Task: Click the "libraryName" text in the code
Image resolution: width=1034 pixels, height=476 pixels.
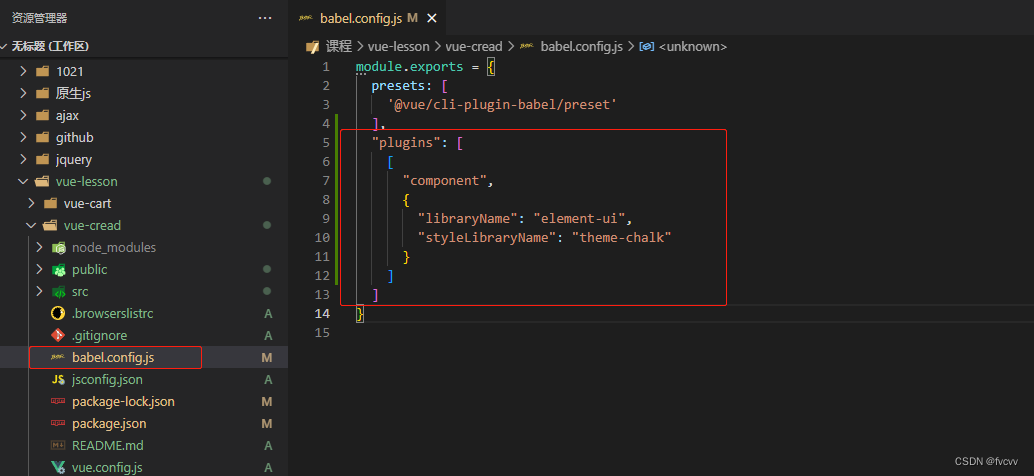Action: pos(468,218)
